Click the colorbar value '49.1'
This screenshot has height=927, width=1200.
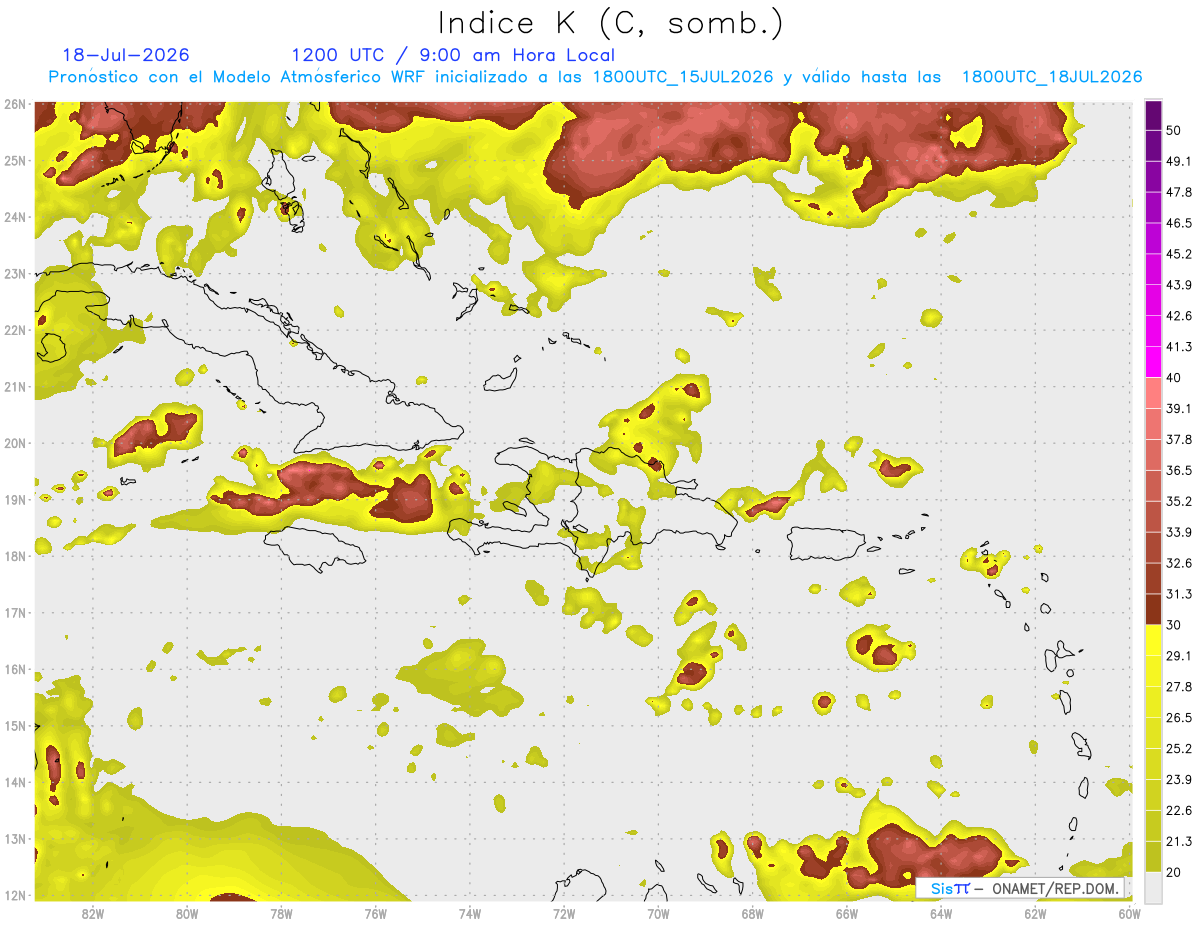coord(1179,161)
